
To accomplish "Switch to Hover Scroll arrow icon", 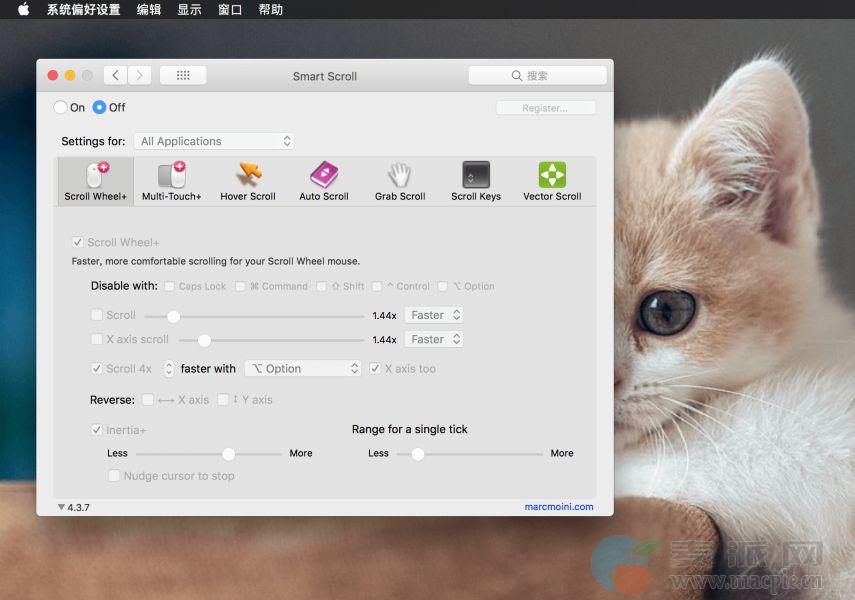I will coord(248,176).
